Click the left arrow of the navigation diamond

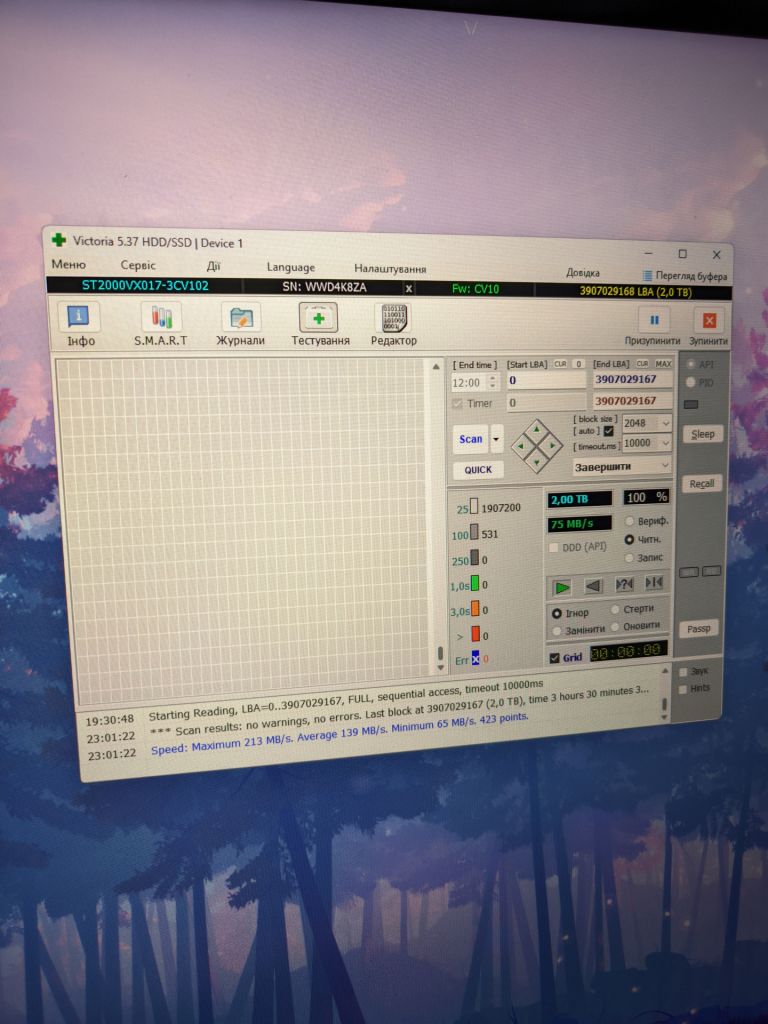(x=520, y=447)
